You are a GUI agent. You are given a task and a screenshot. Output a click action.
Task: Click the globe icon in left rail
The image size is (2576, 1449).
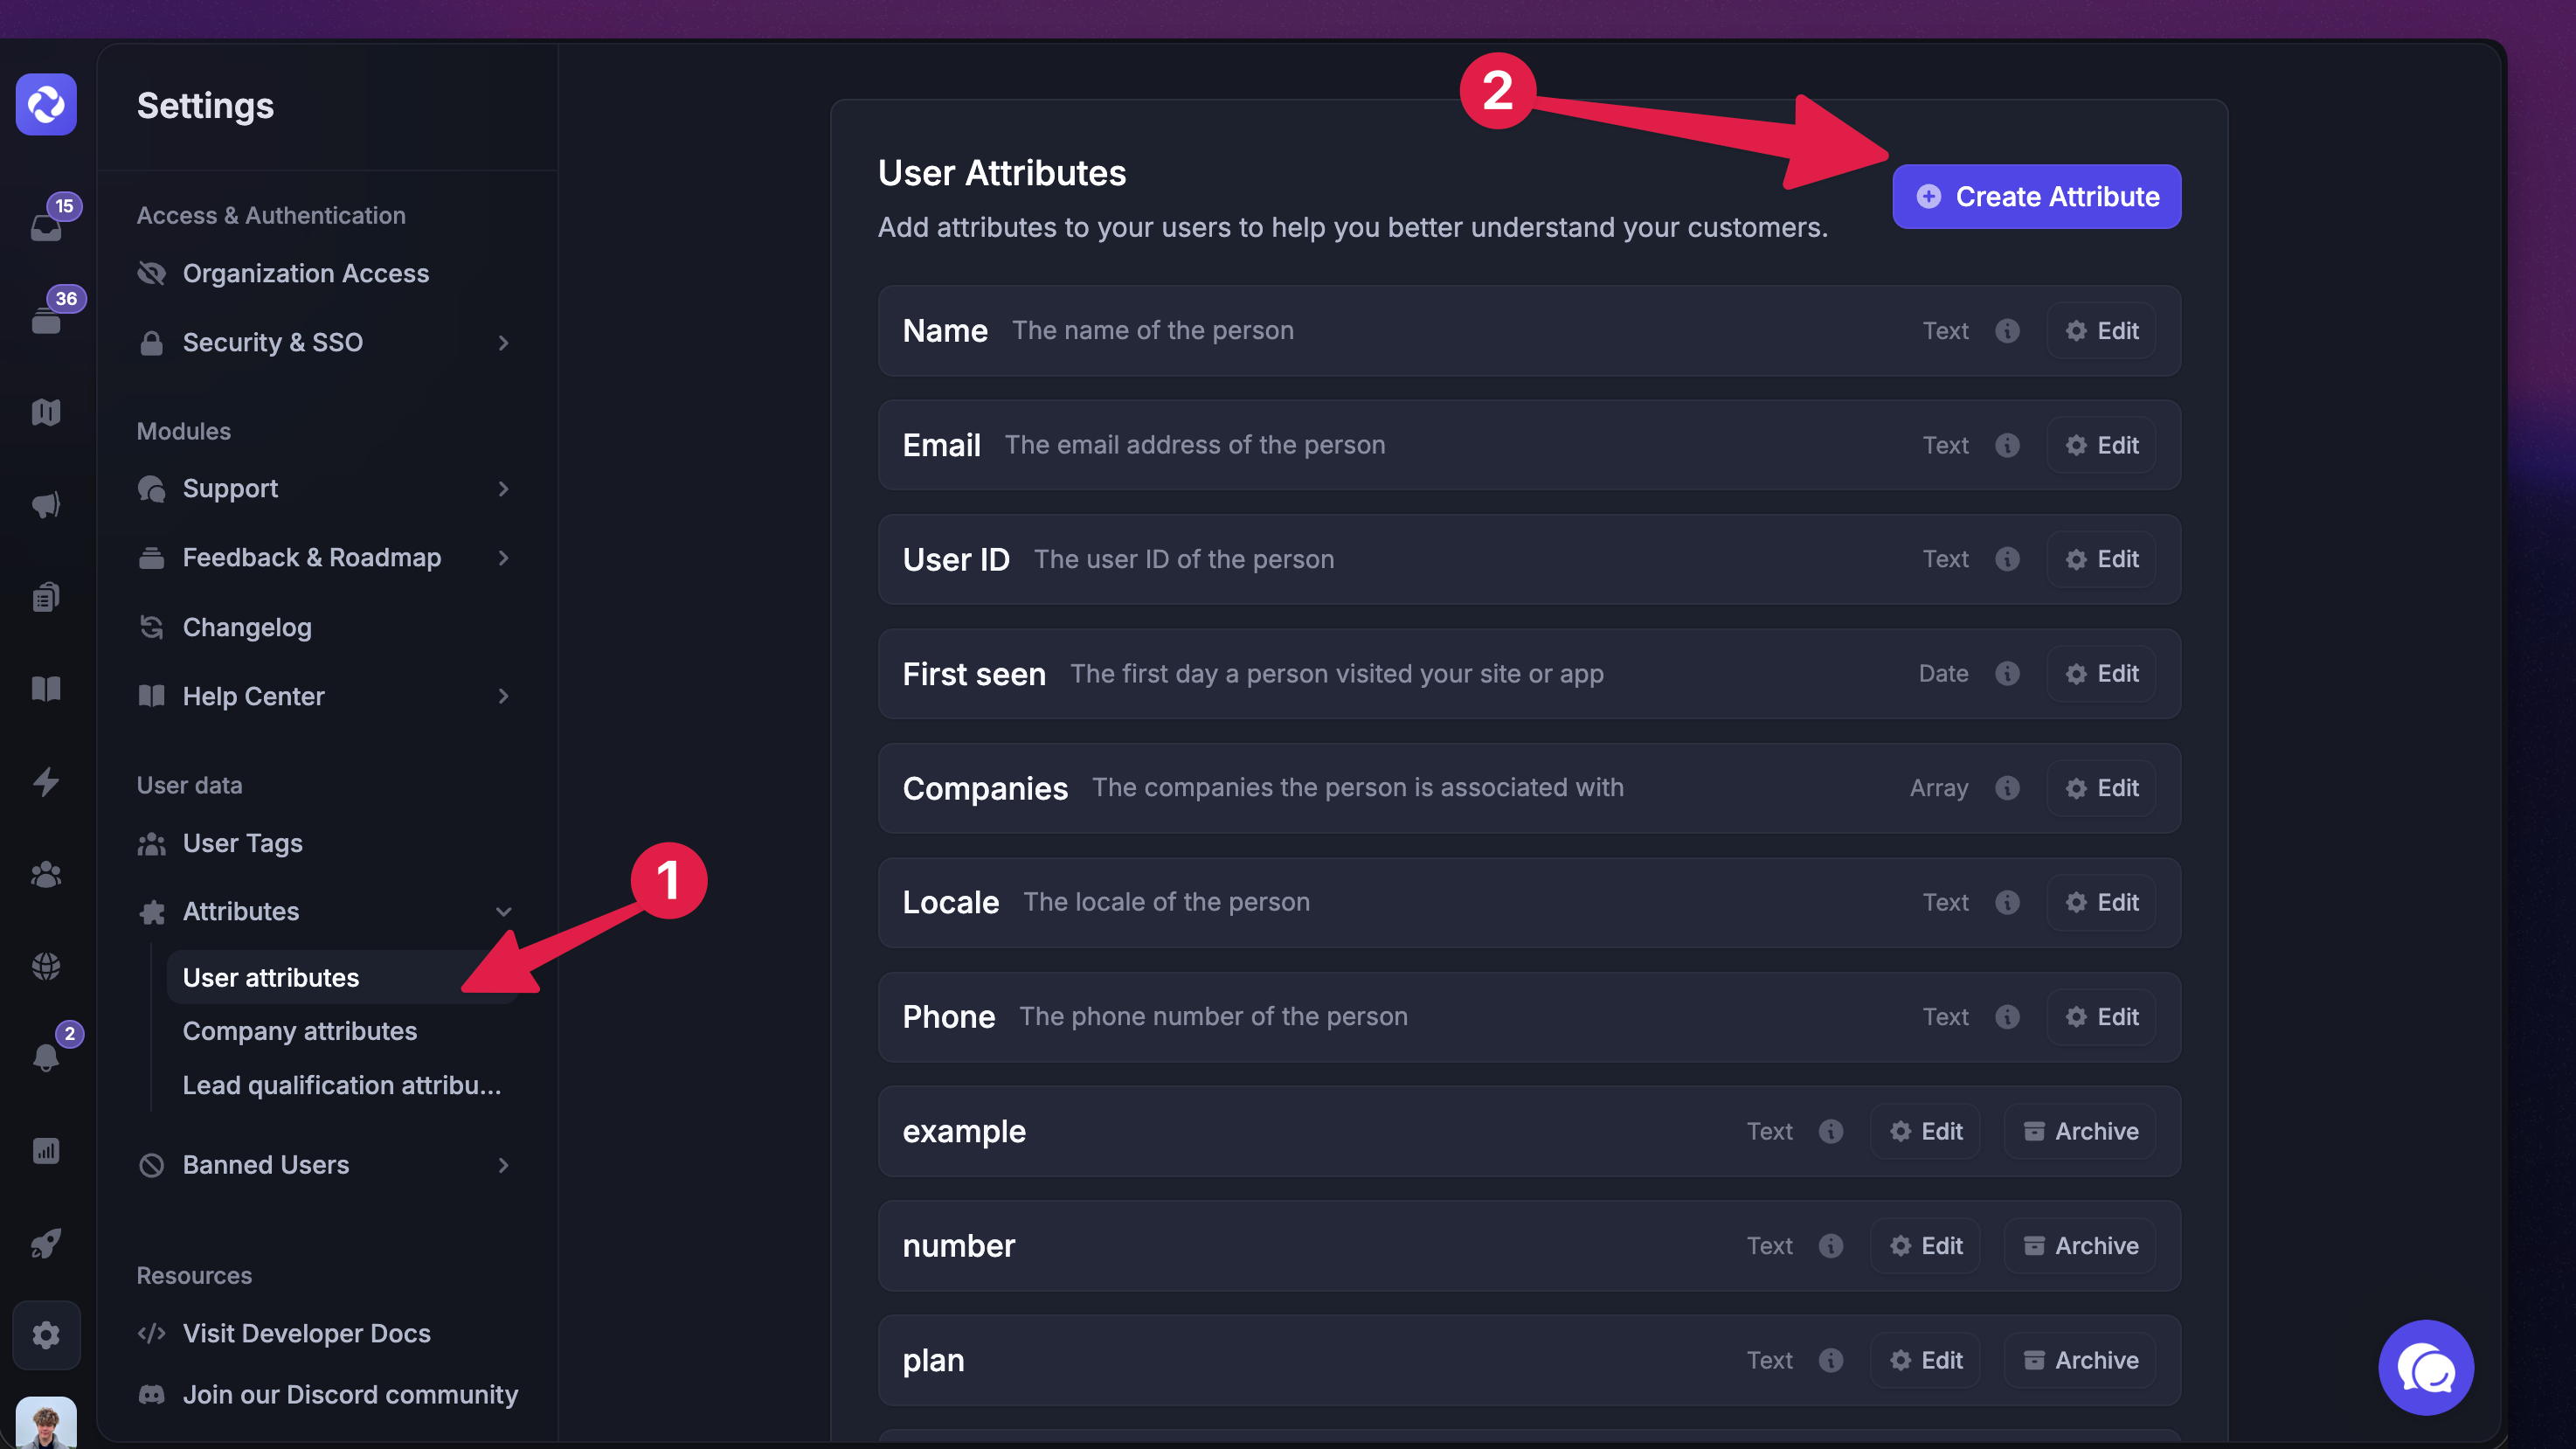(46, 966)
